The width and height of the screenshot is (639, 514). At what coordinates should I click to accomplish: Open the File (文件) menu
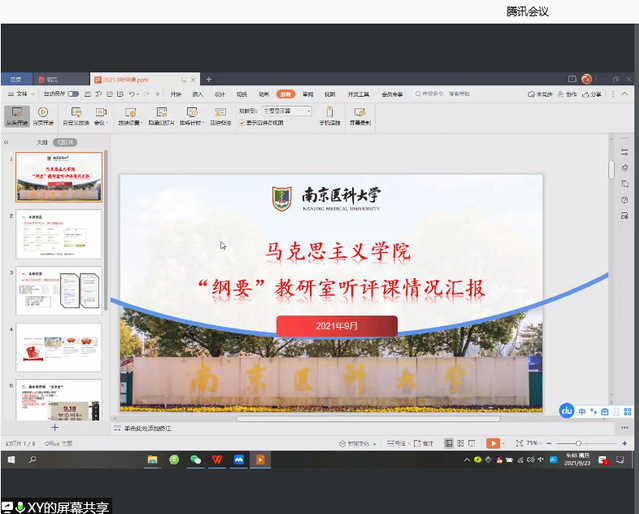22,94
